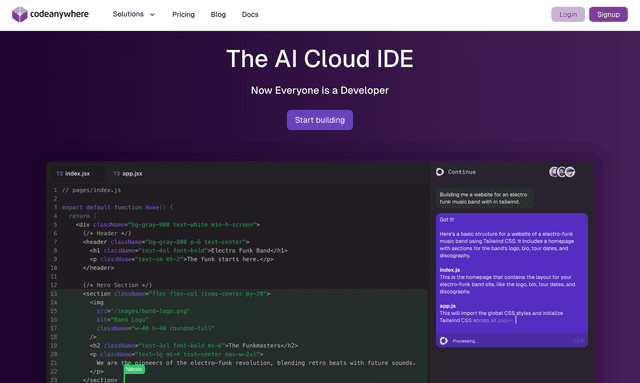Go to the Pricing page
The width and height of the screenshot is (640, 383).
[183, 15]
